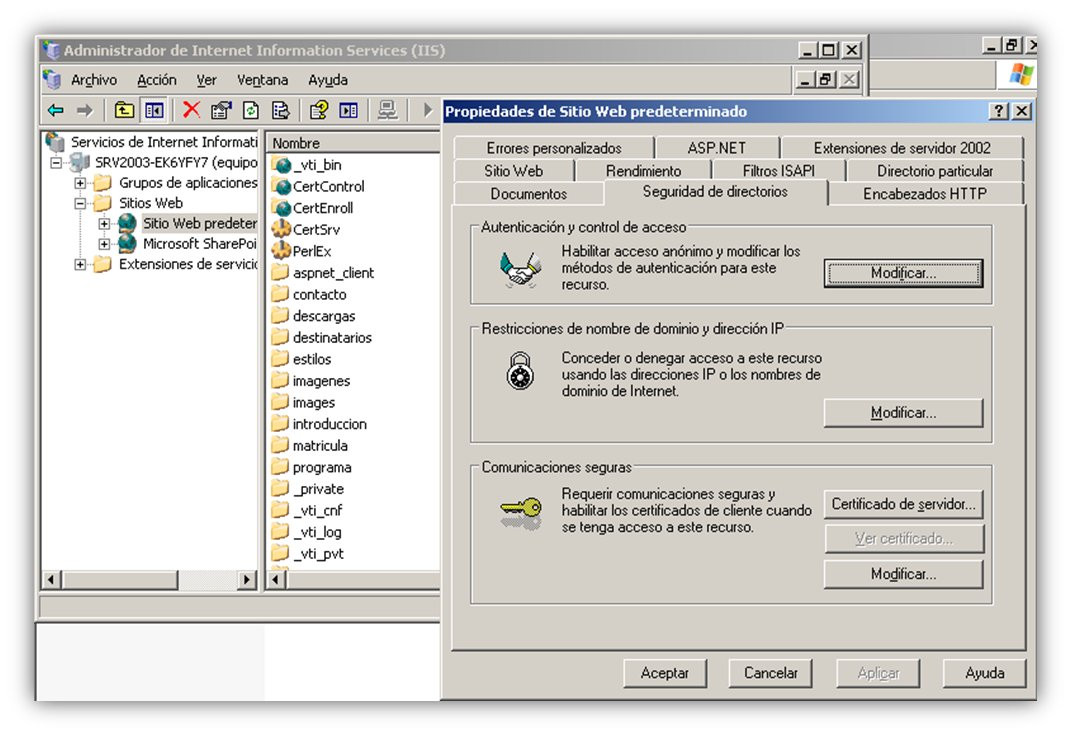Expand the Microsoft SharePoint site node

[x=104, y=244]
